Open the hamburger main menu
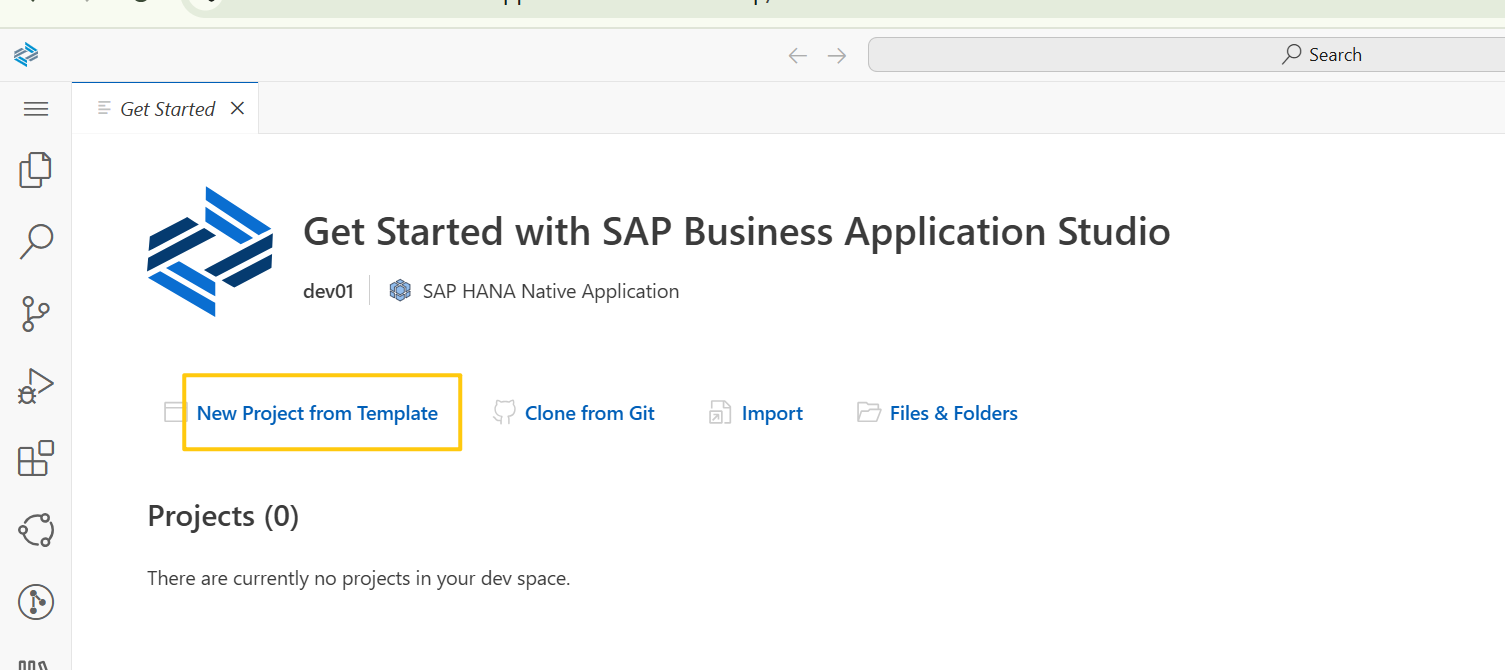This screenshot has height=670, width=1505. coord(36,109)
